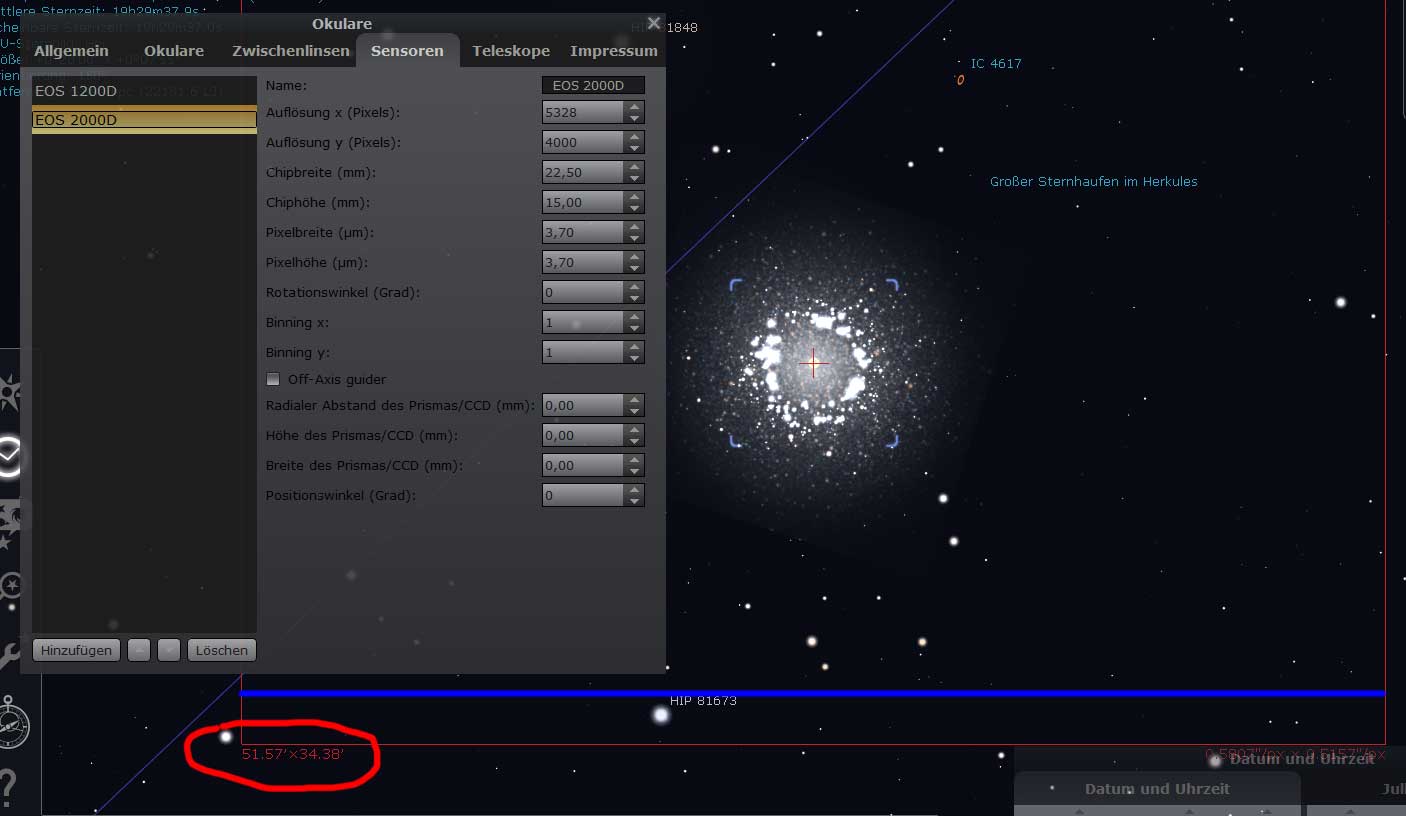Increase Binning x with up arrow
The width and height of the screenshot is (1406, 816).
(x=634, y=317)
